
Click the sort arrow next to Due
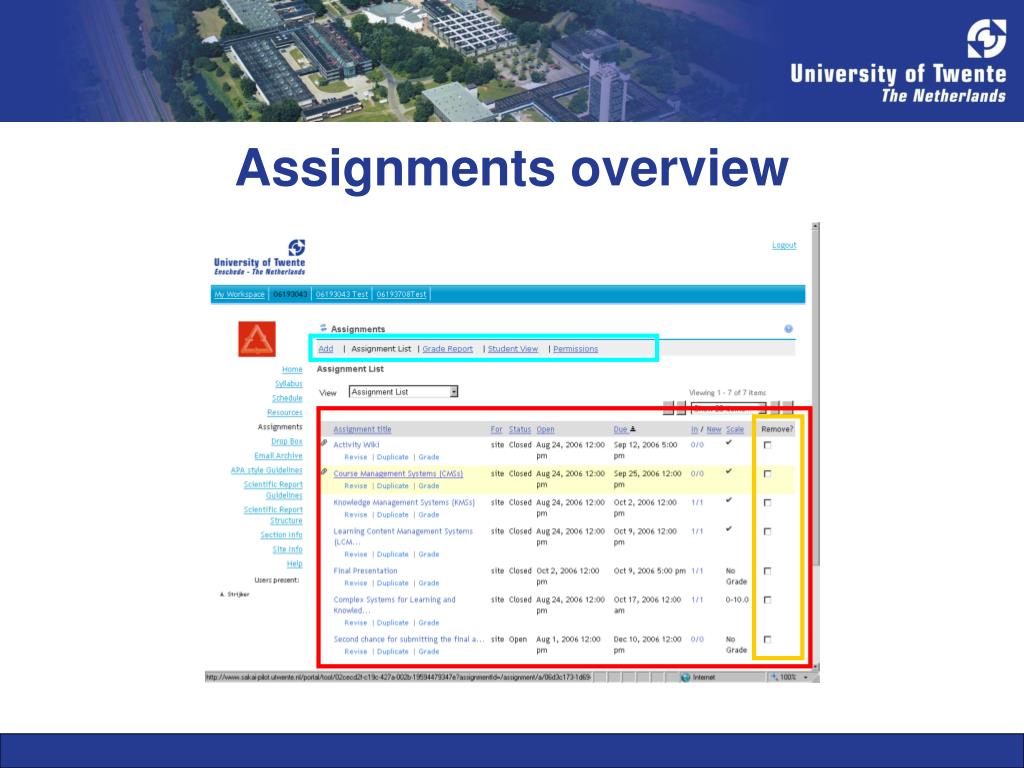pos(633,429)
